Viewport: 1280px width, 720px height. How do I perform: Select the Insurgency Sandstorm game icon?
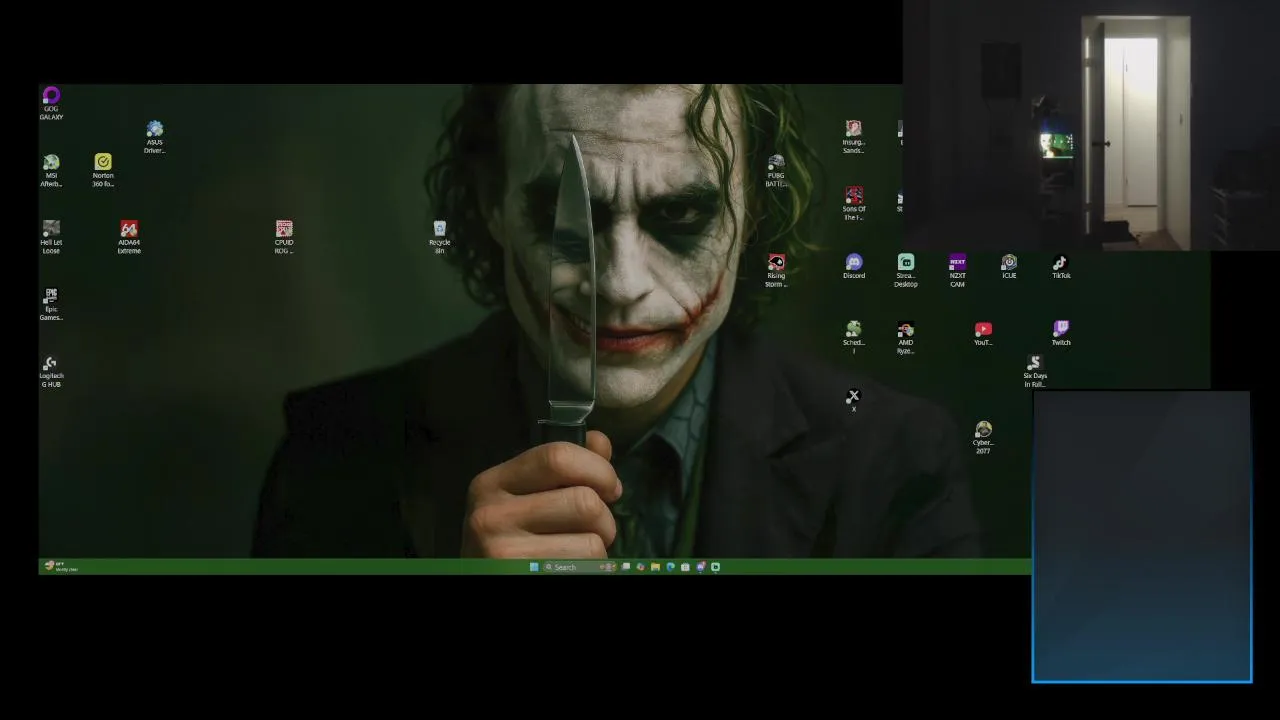853,137
